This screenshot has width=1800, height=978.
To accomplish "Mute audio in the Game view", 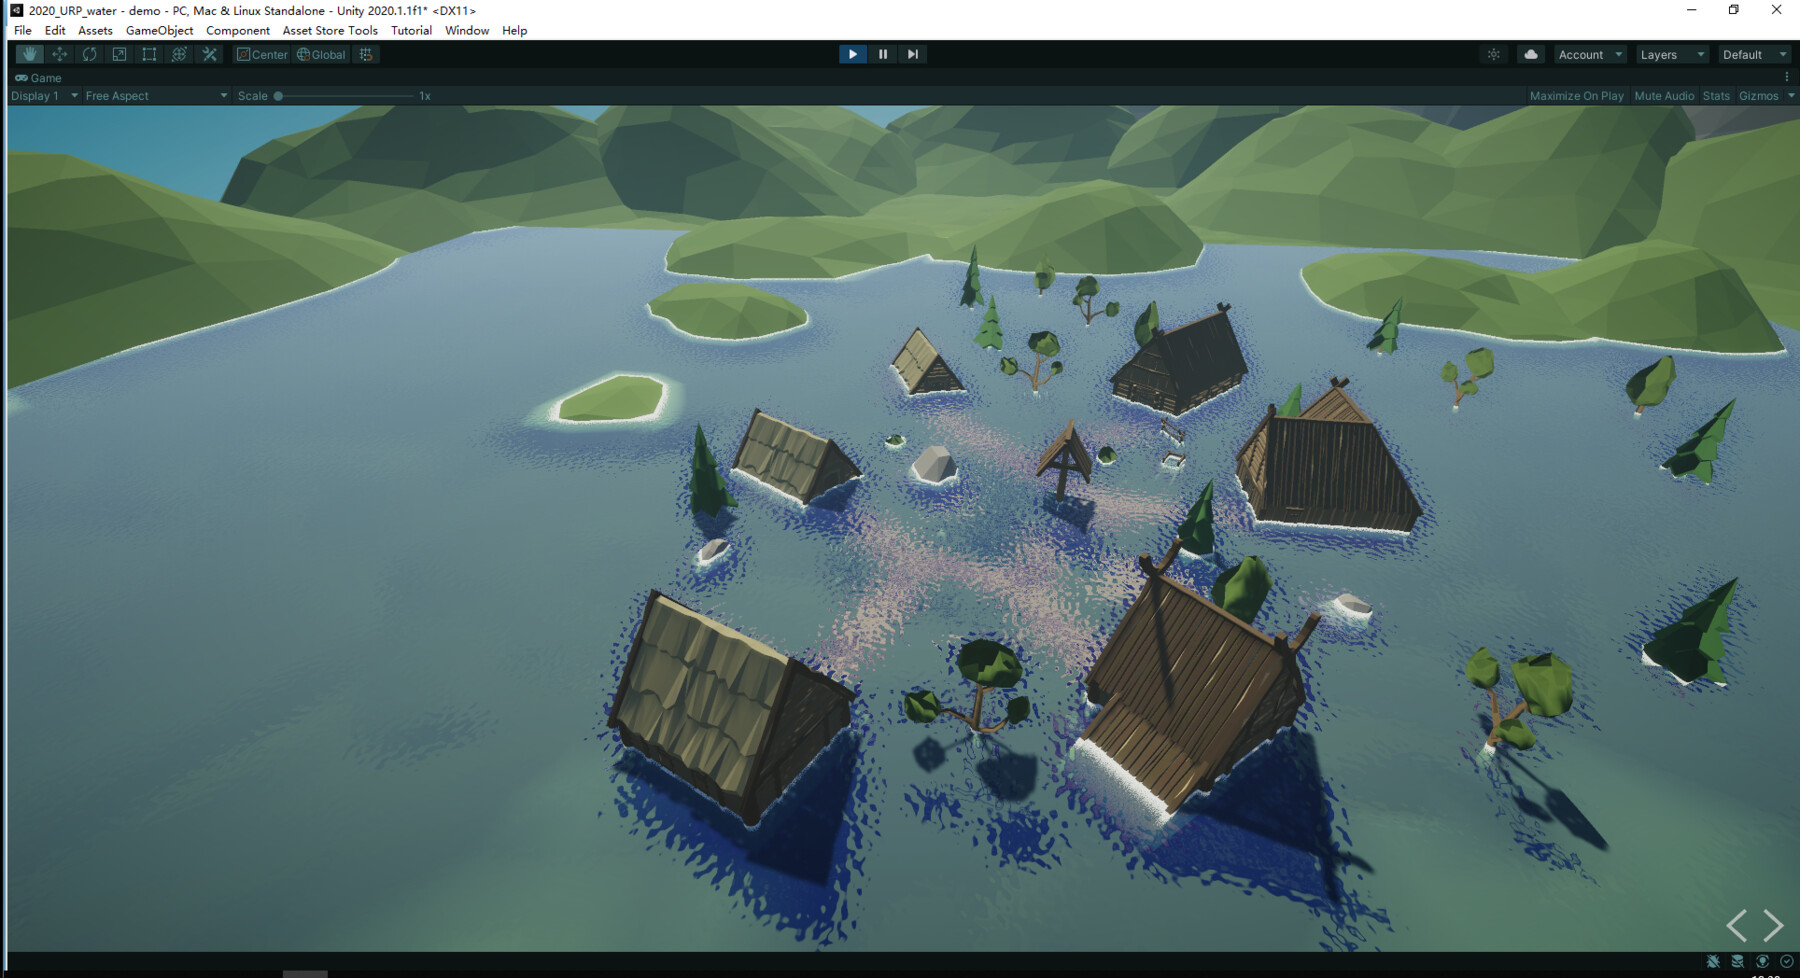I will [x=1663, y=95].
